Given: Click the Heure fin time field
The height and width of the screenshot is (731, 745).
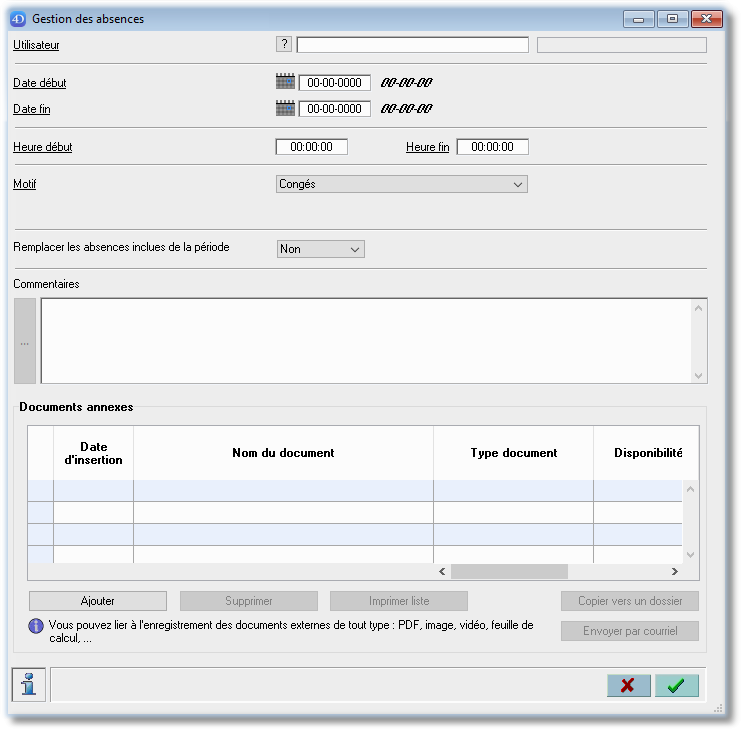Looking at the screenshot, I should click(492, 147).
